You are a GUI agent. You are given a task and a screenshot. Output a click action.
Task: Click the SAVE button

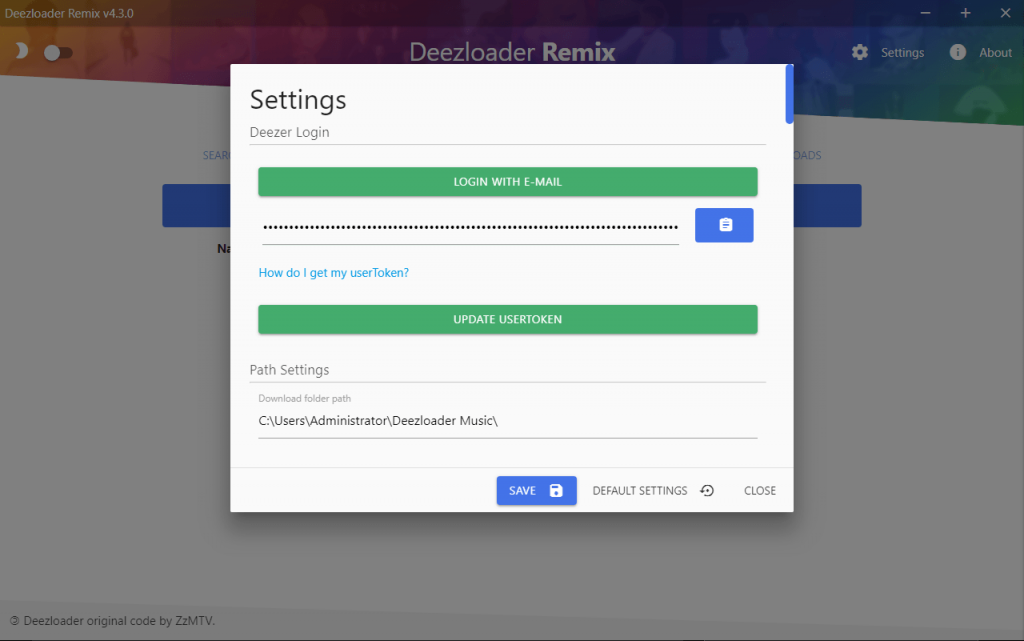point(536,490)
